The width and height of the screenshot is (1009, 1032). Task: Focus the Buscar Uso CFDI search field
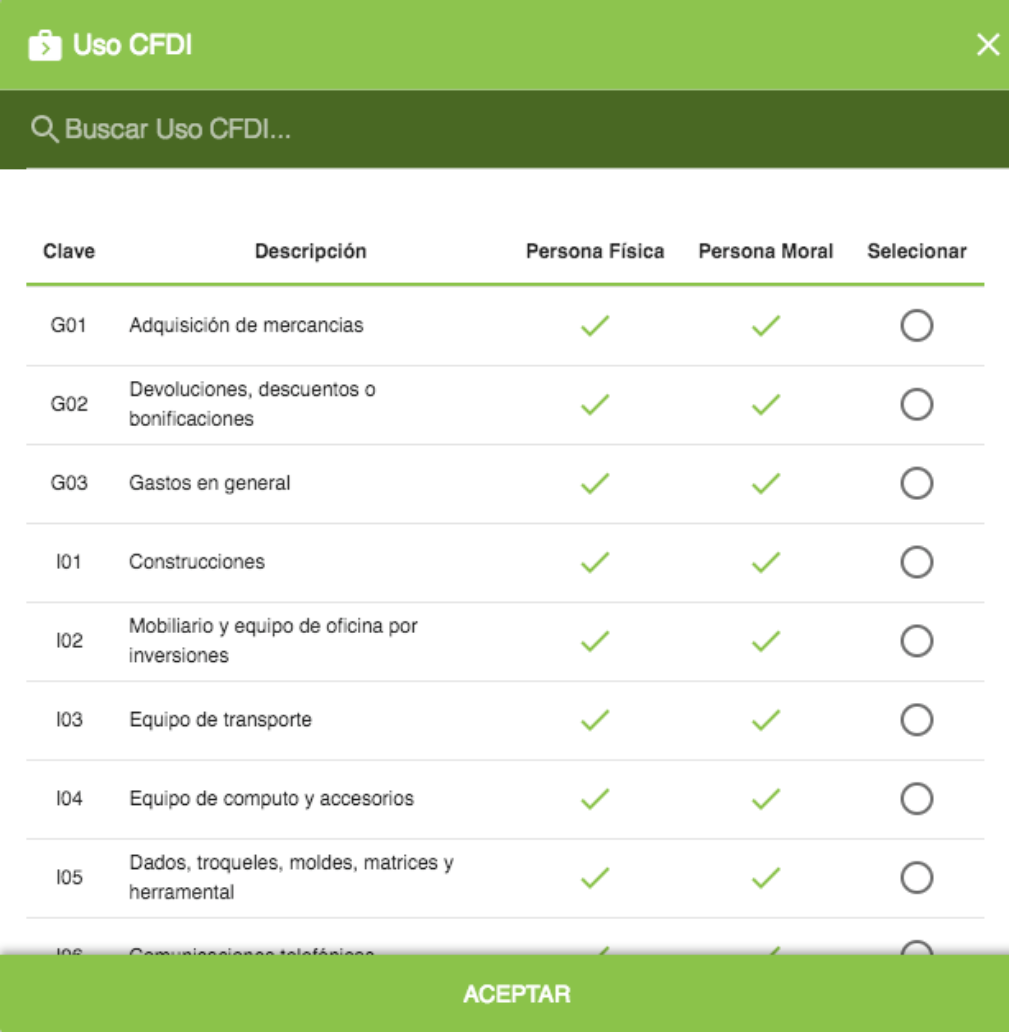504,129
